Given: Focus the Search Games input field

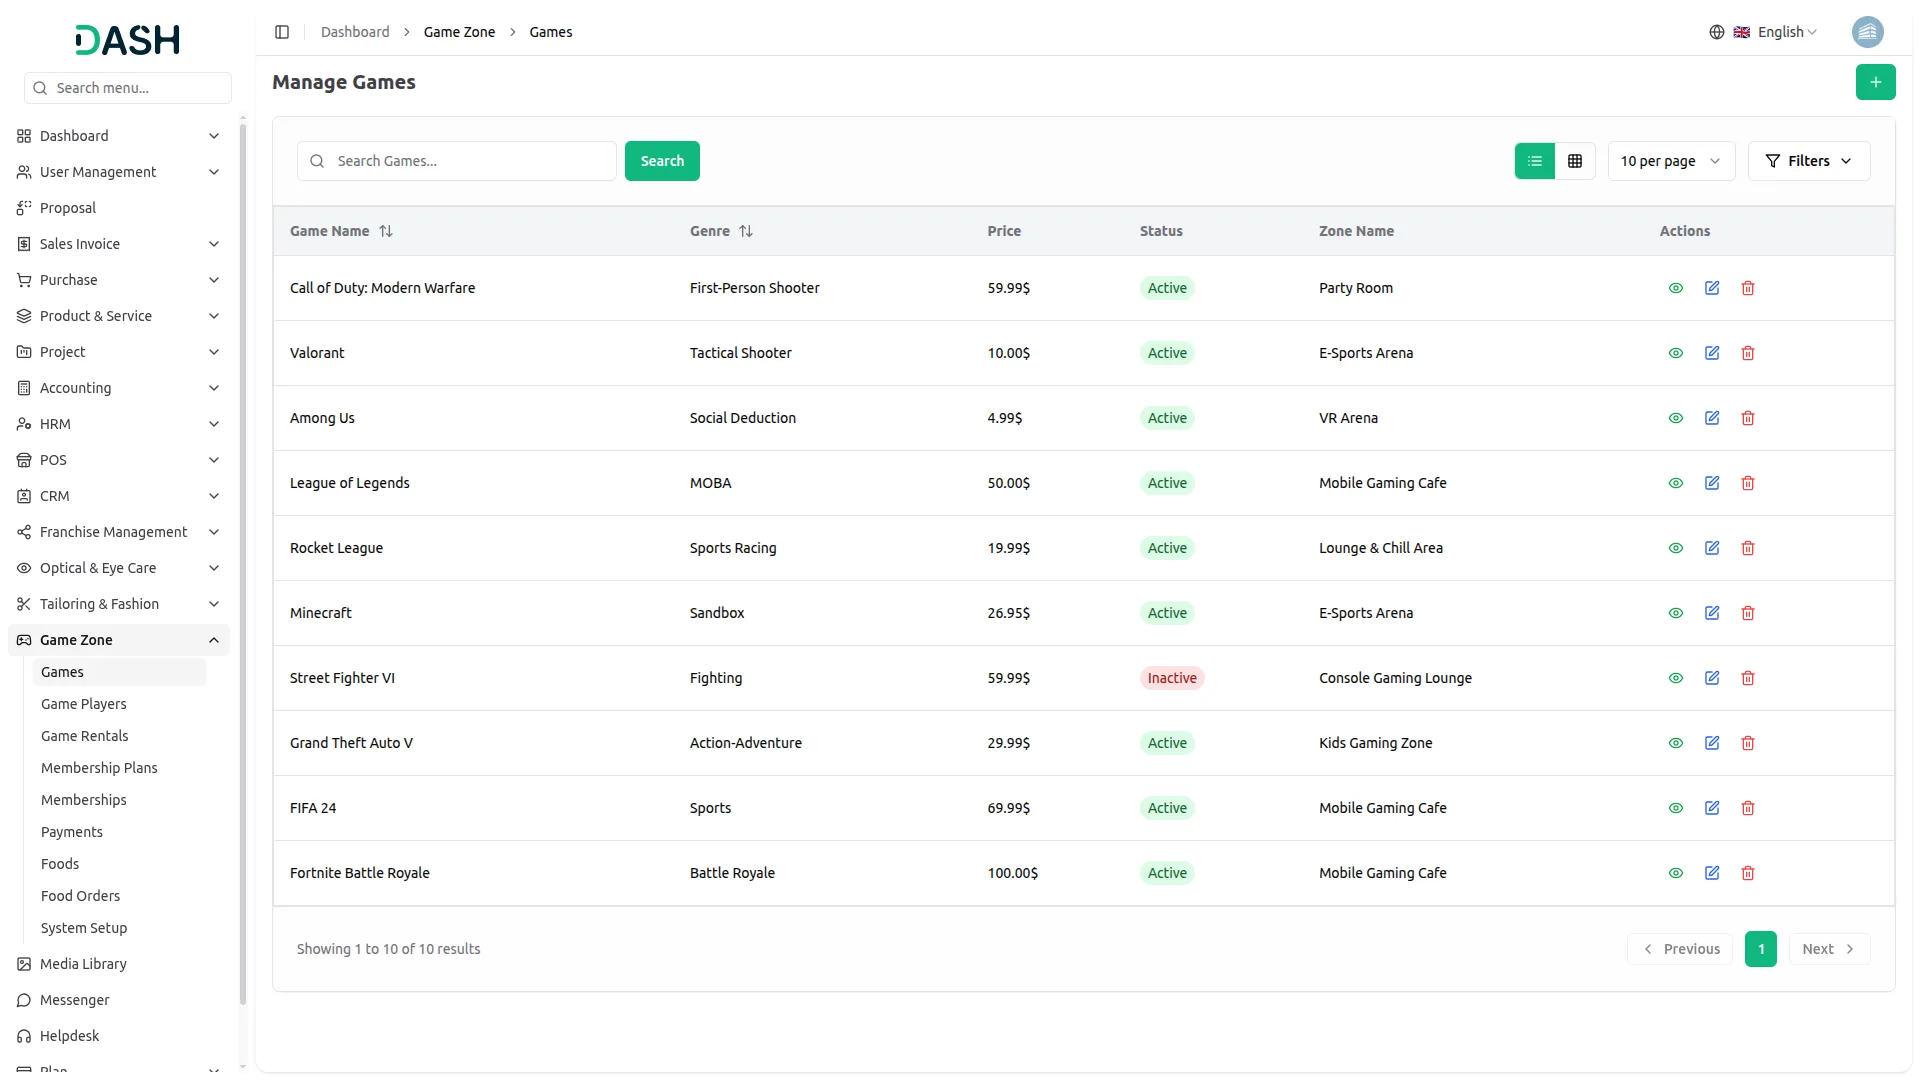Looking at the screenshot, I should coord(470,161).
